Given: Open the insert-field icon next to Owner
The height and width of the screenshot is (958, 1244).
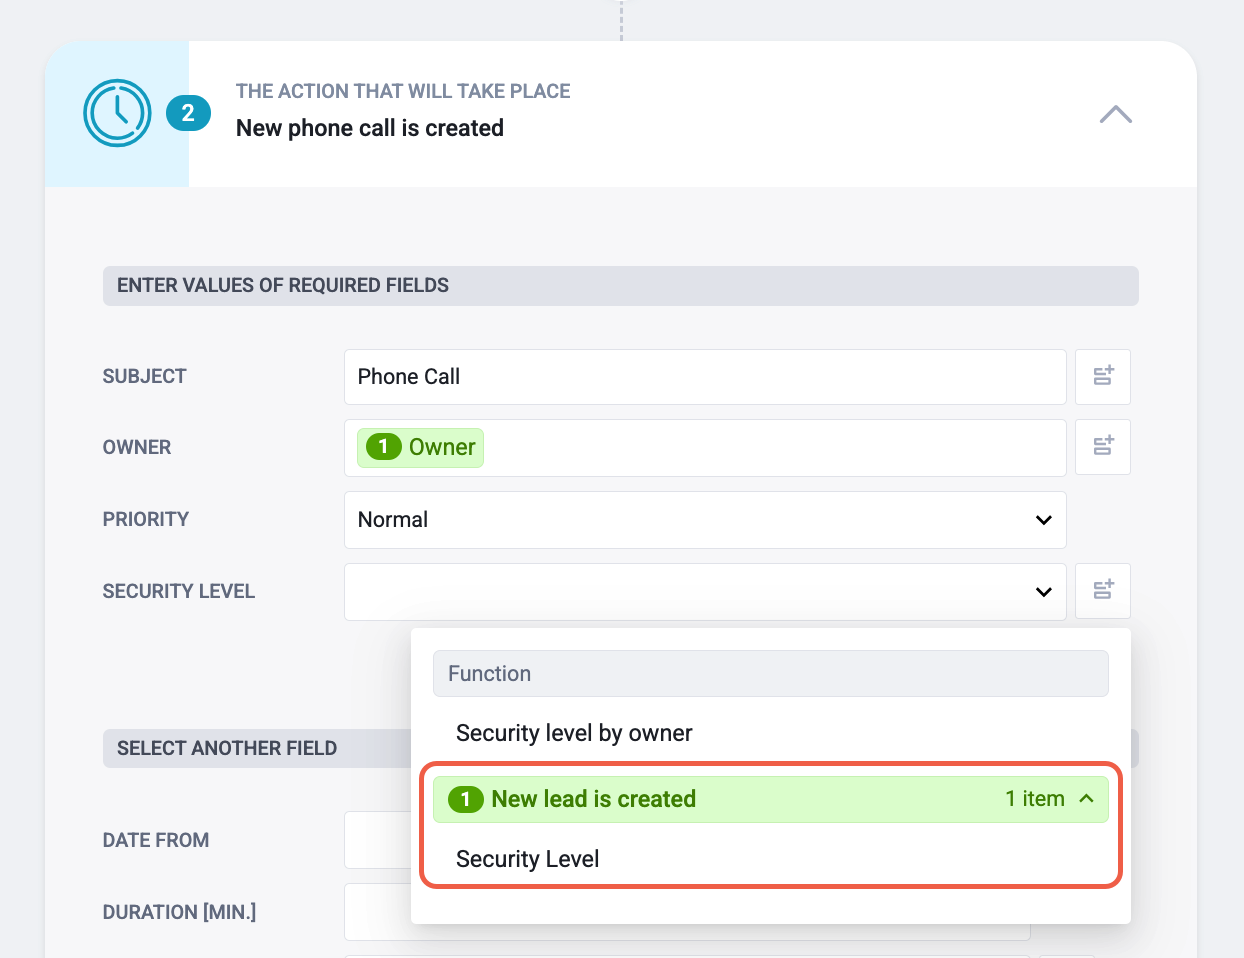Looking at the screenshot, I should 1103,447.
